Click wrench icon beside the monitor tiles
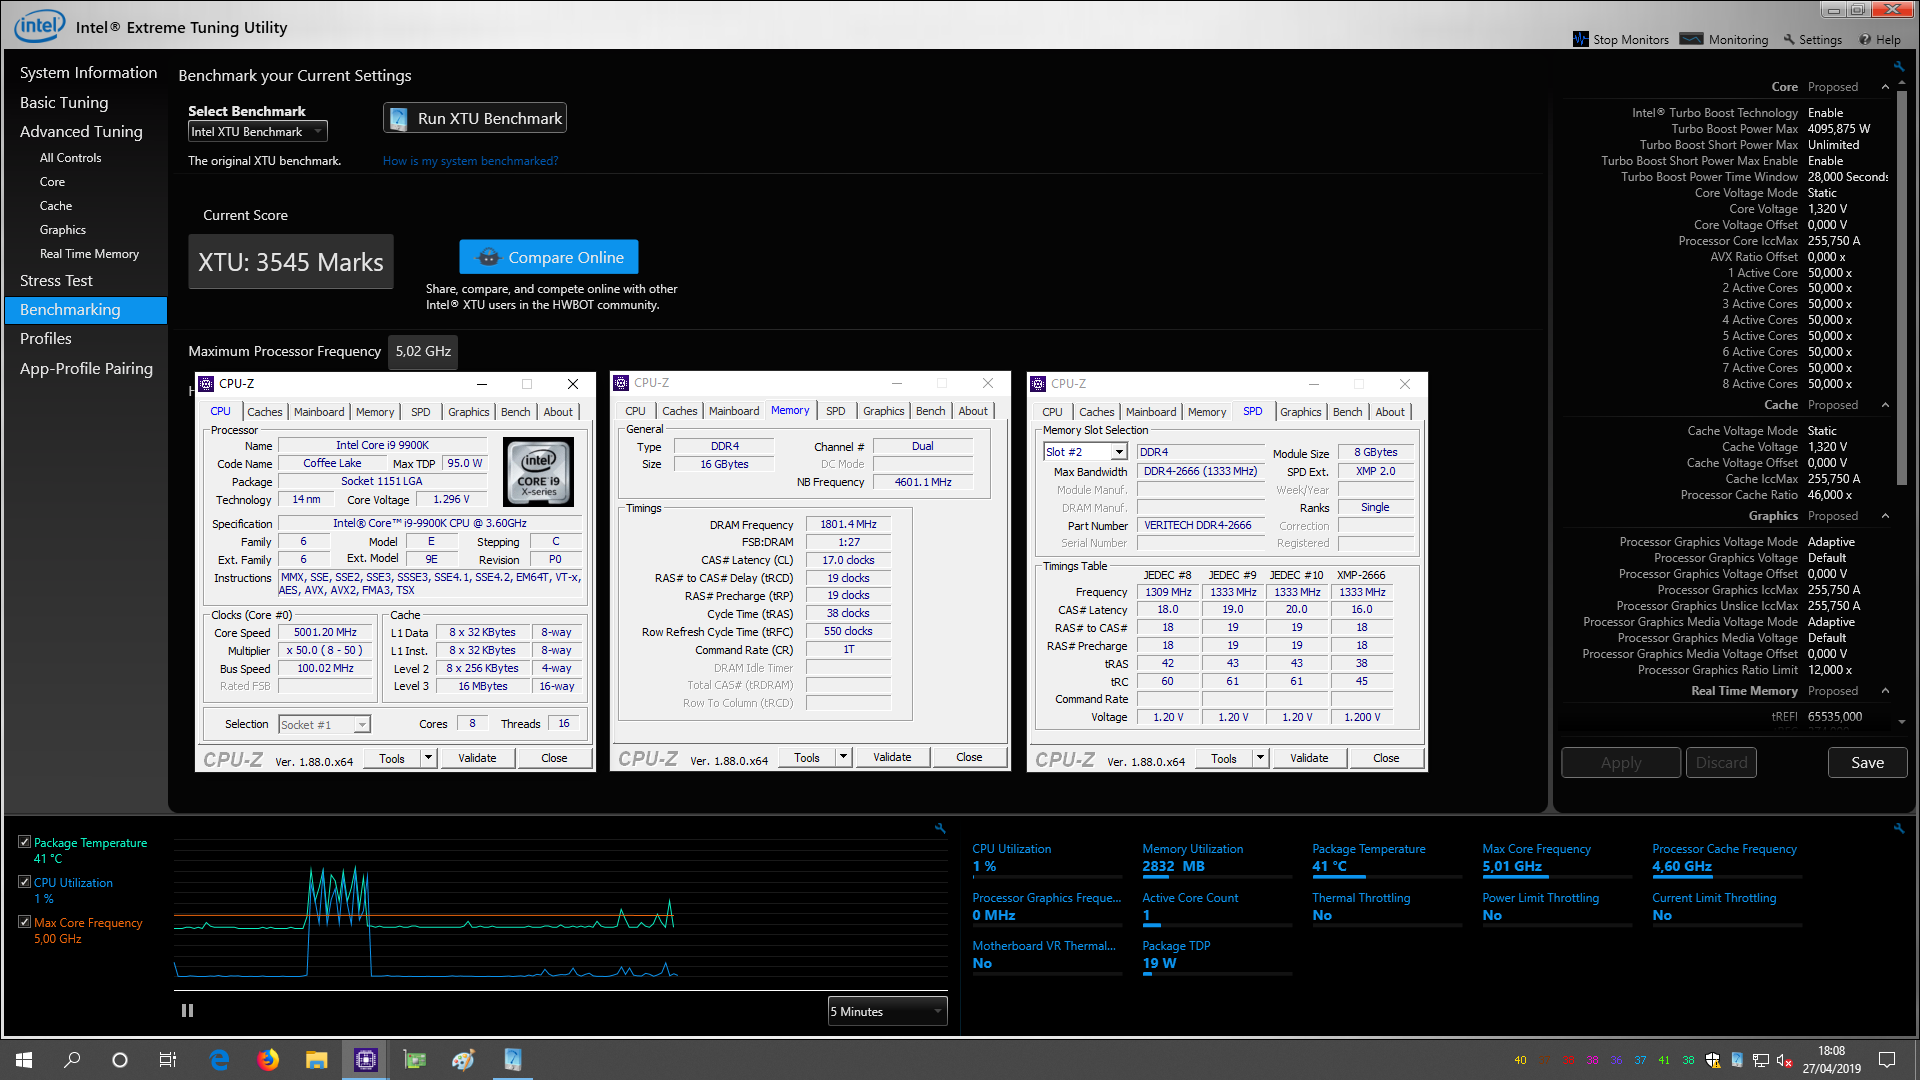This screenshot has width=1920, height=1080. tap(1898, 828)
